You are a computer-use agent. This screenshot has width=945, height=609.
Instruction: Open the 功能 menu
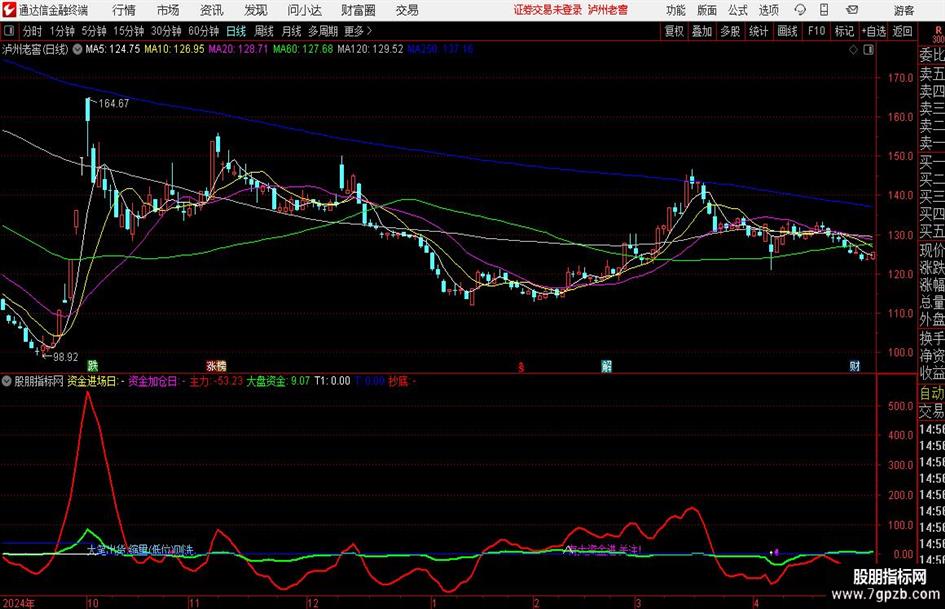pyautogui.click(x=676, y=10)
